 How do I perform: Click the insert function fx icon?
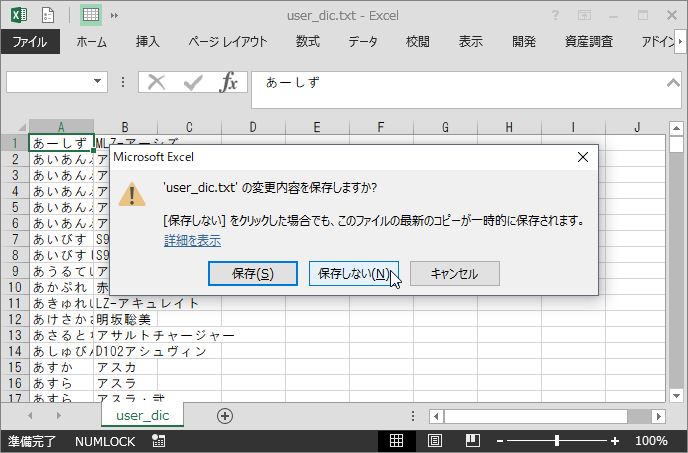coord(229,82)
